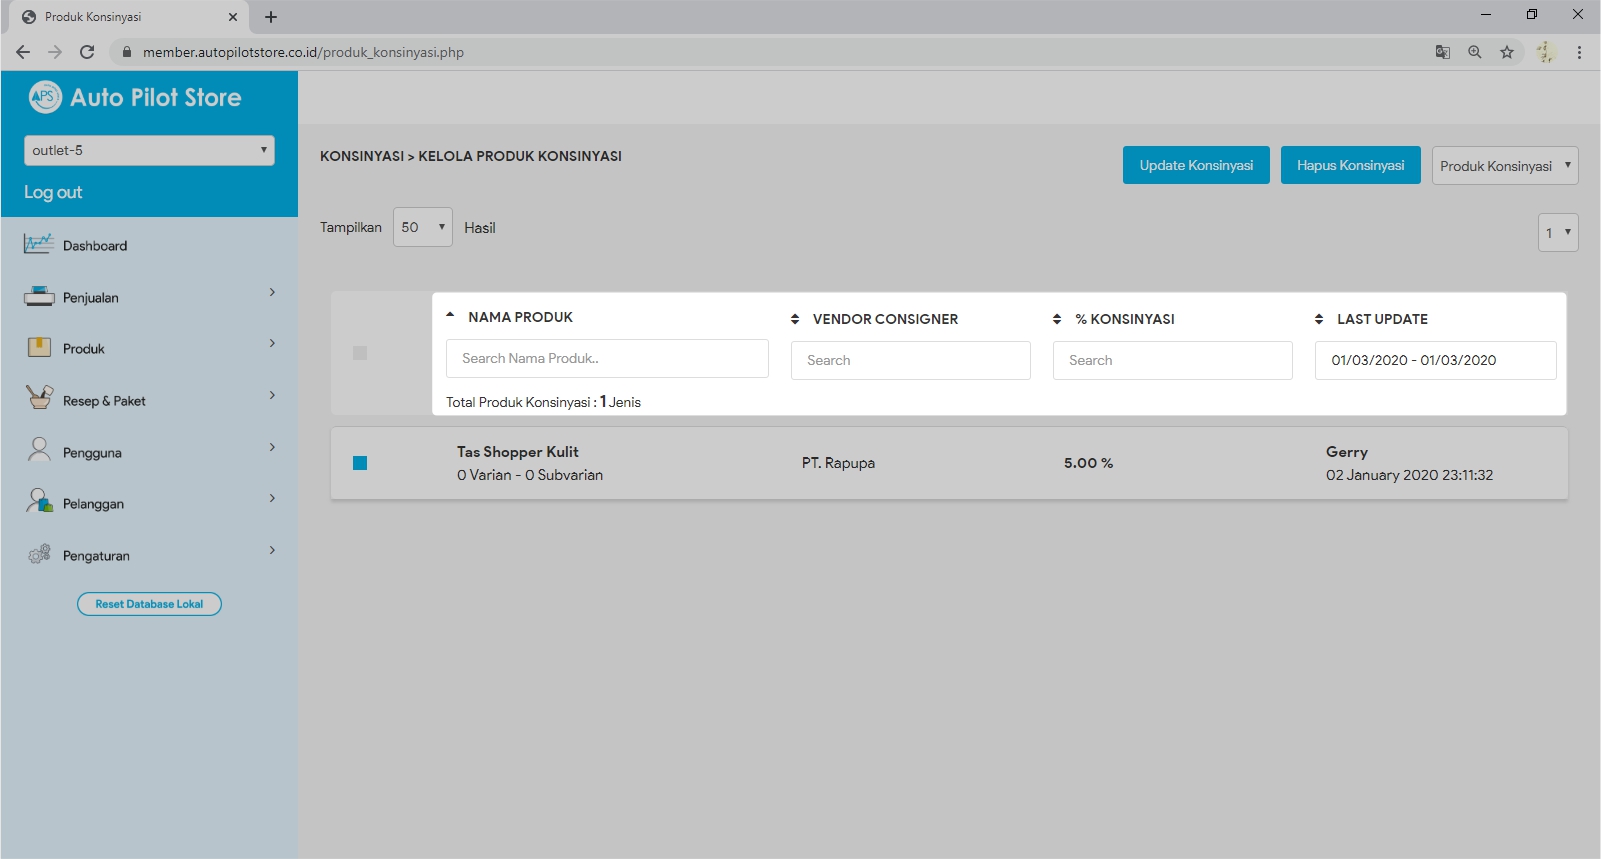Image resolution: width=1601 pixels, height=859 pixels.
Task: Expand the Penjualan menu chevron
Action: (272, 293)
